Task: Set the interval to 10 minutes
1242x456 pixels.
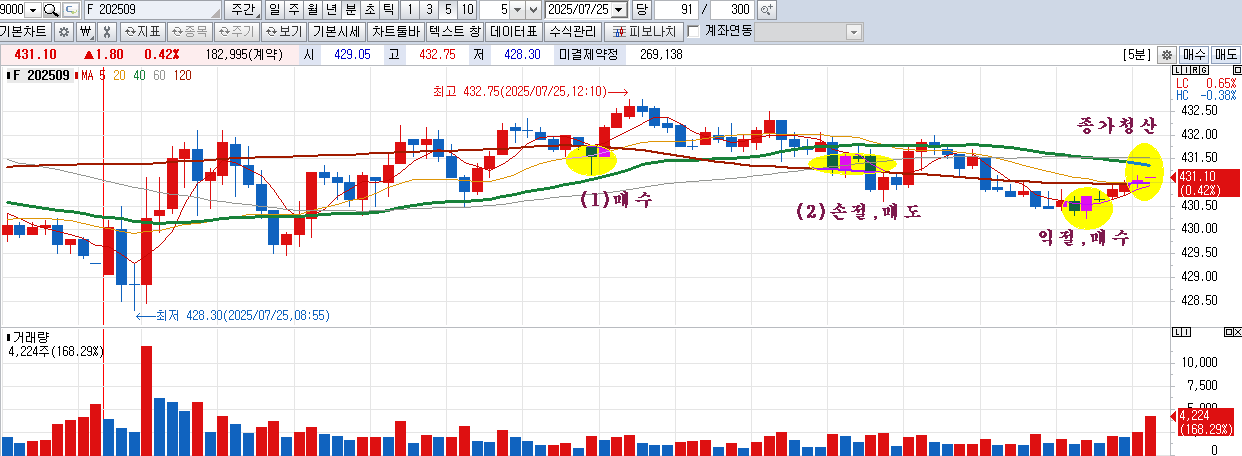Action: (x=467, y=10)
